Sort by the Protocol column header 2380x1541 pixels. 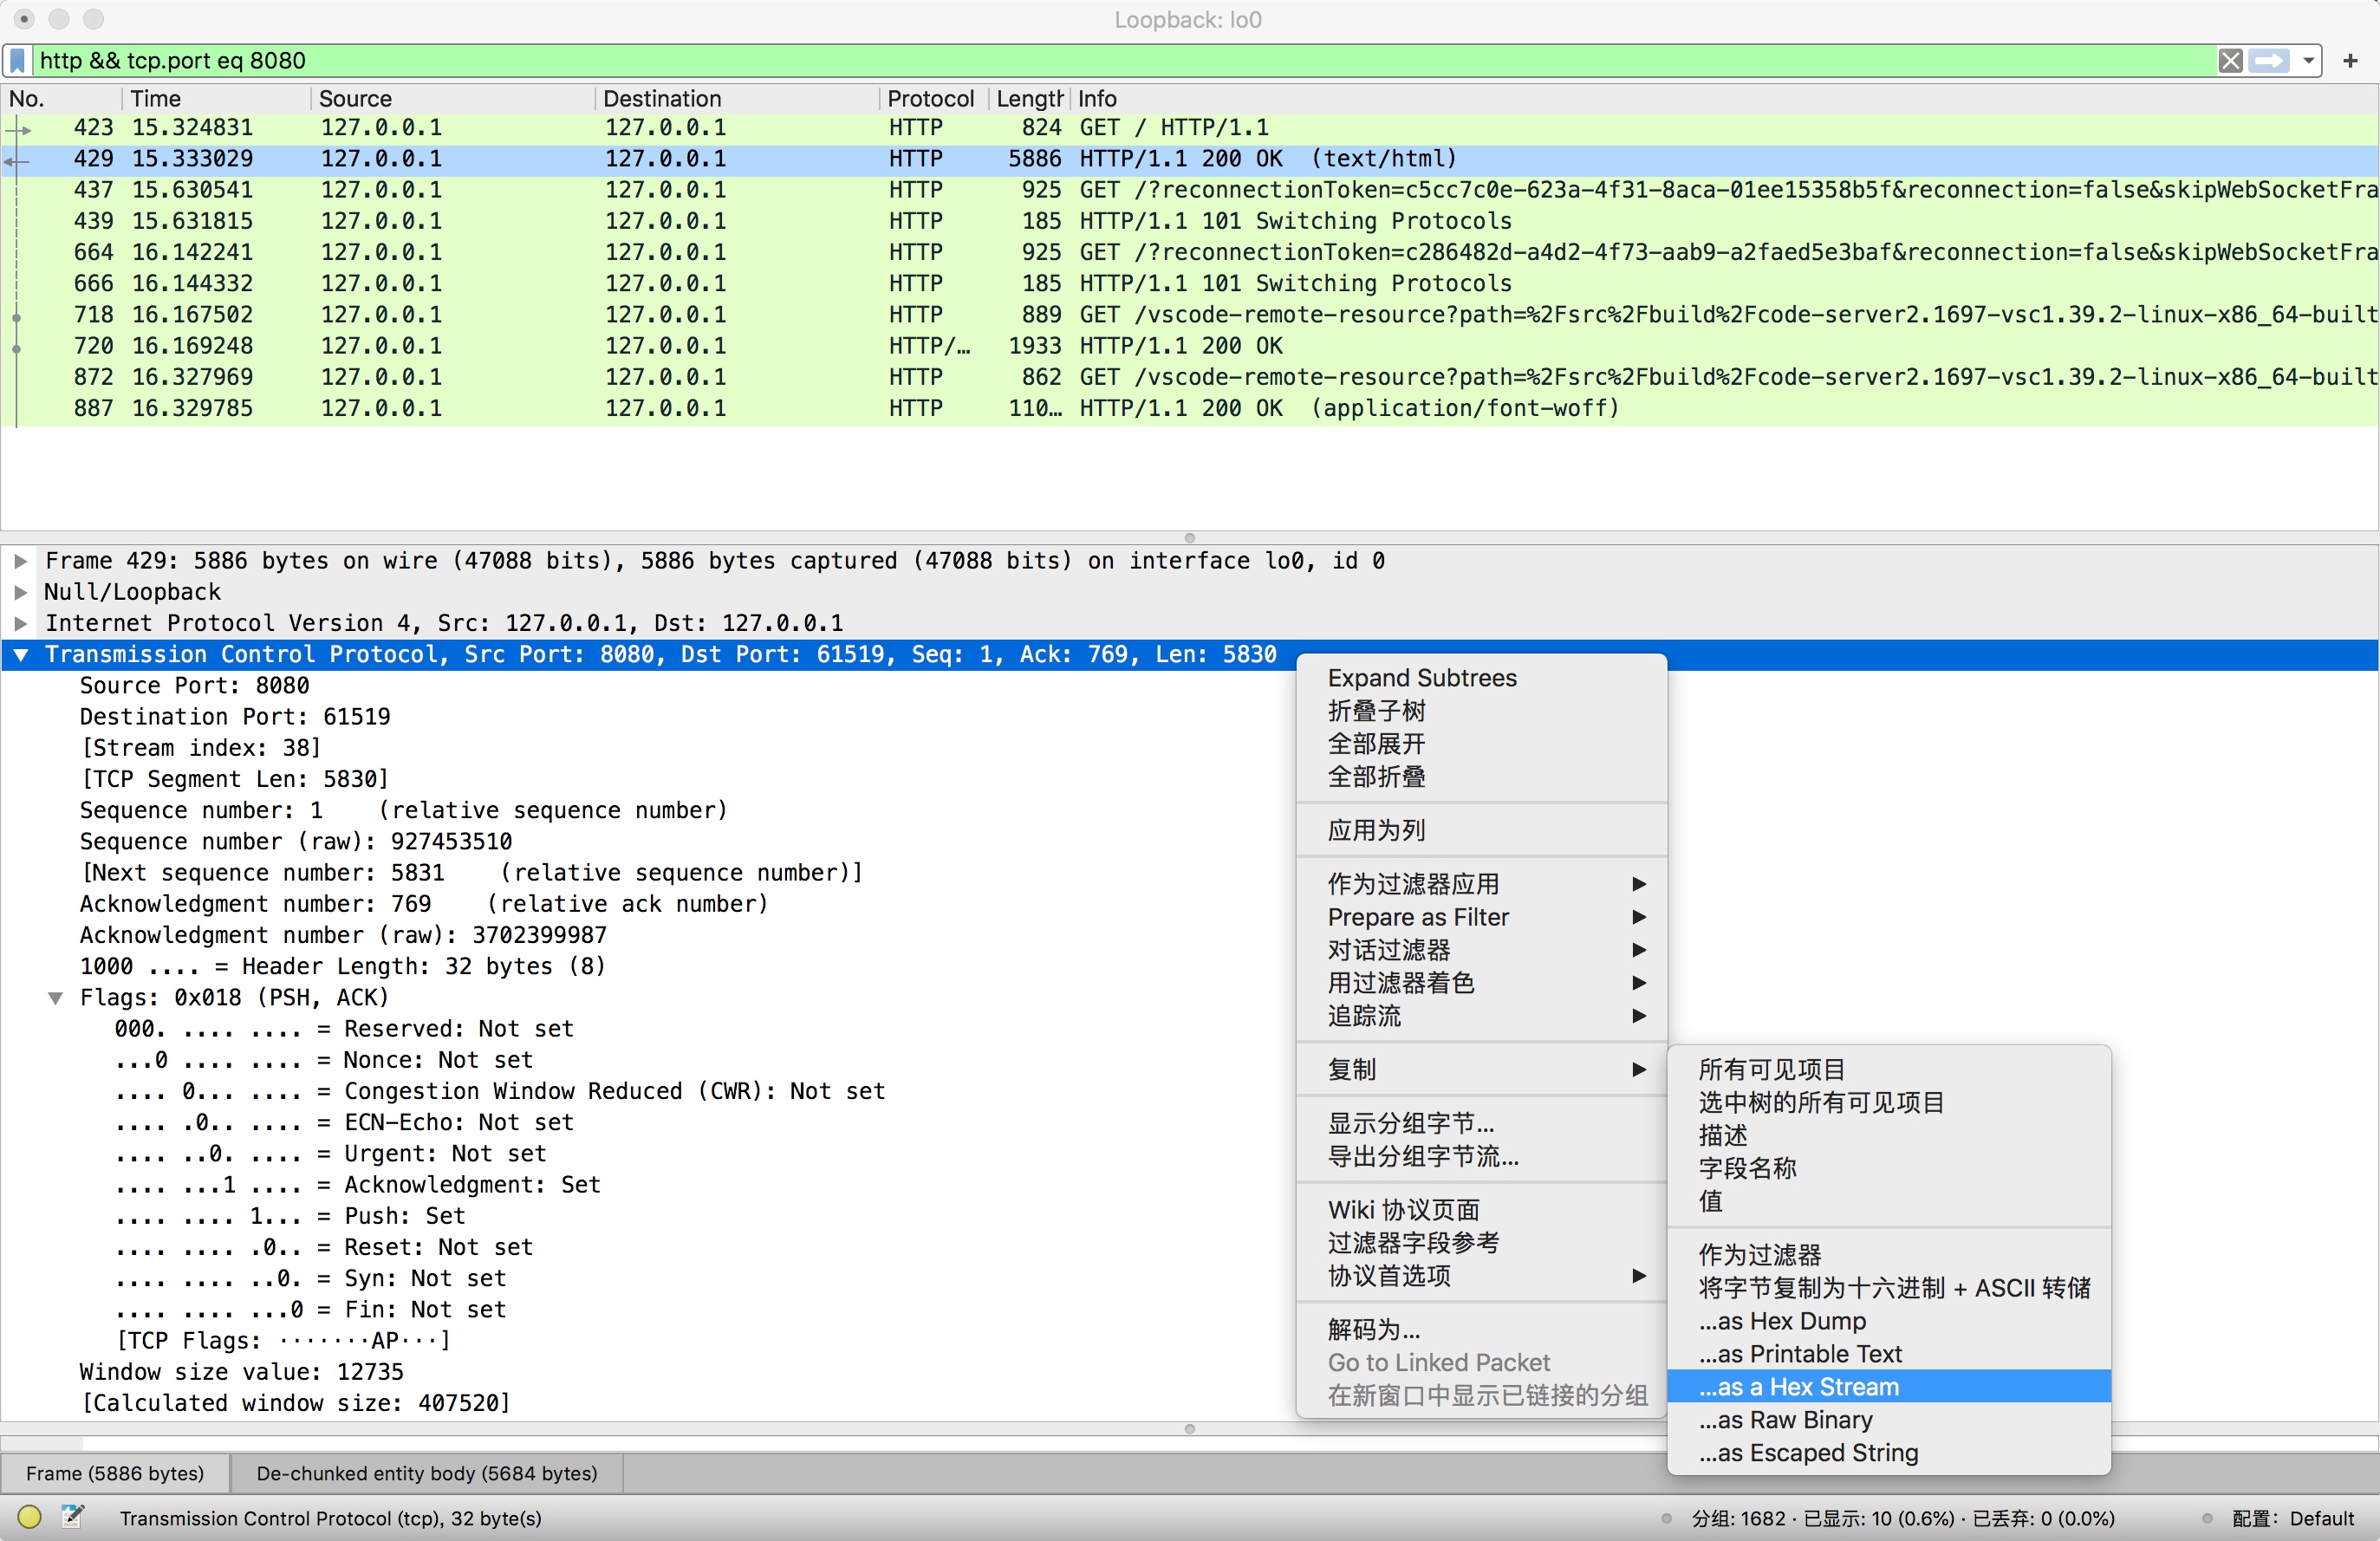[x=934, y=99]
